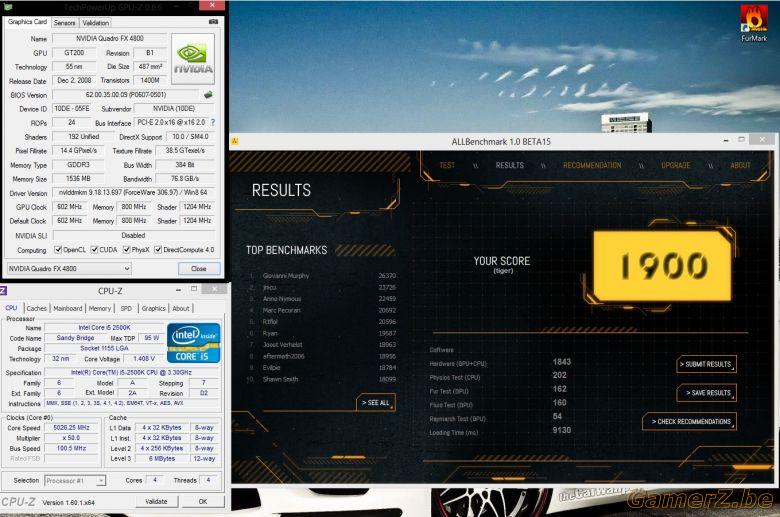The image size is (780, 517).
Task: Open the CPU-Z Mainboard tab
Action: 68,309
